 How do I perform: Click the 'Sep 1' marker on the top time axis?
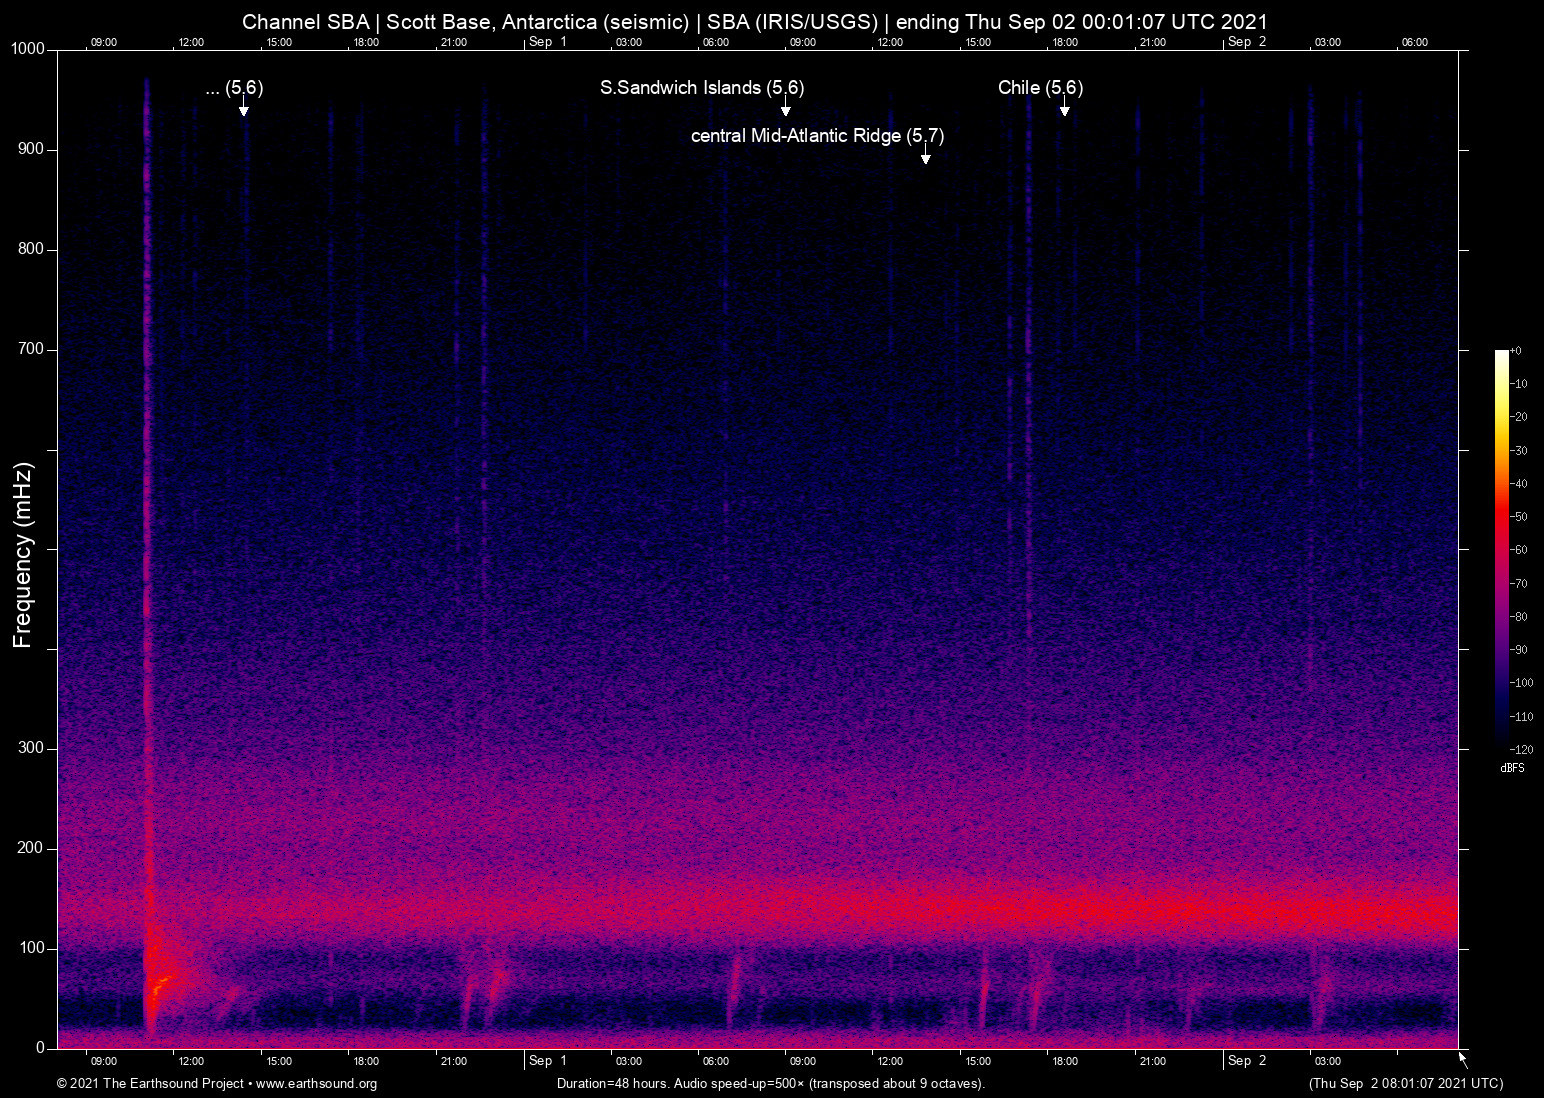coord(547,42)
